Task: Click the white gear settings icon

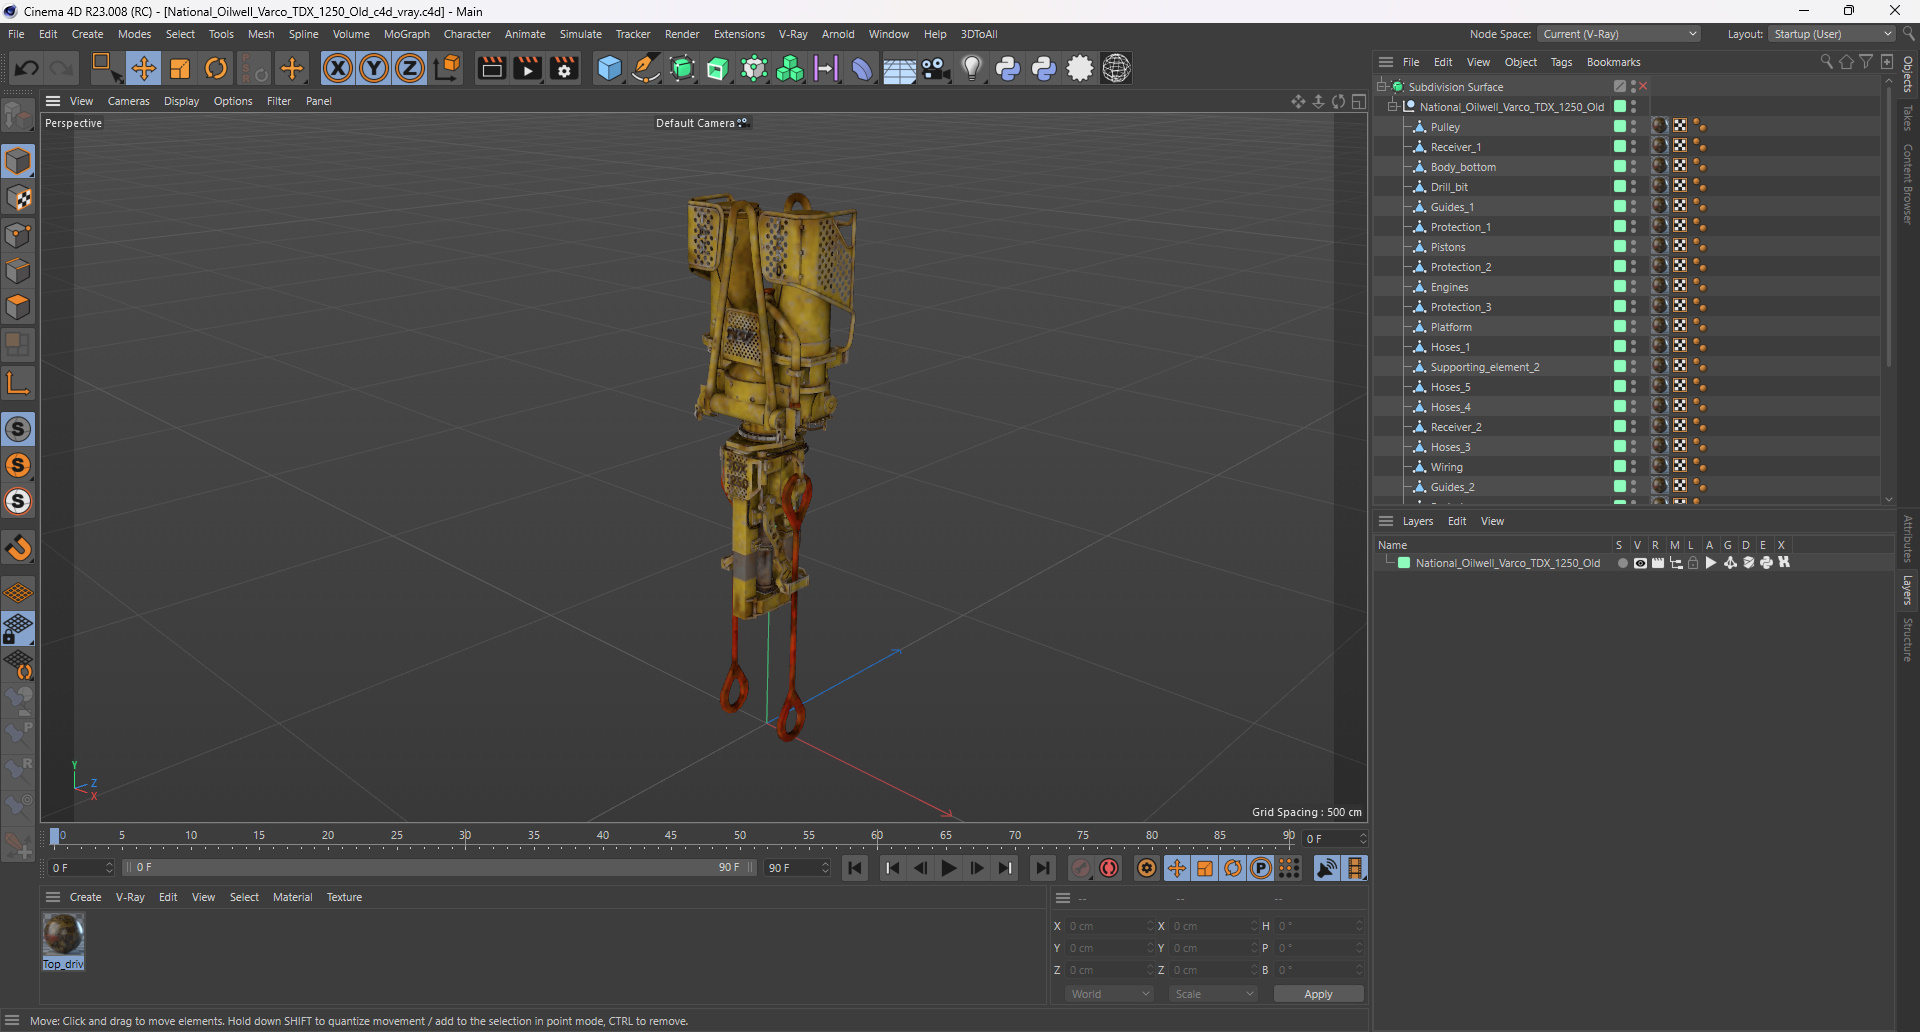Action: [x=1080, y=68]
